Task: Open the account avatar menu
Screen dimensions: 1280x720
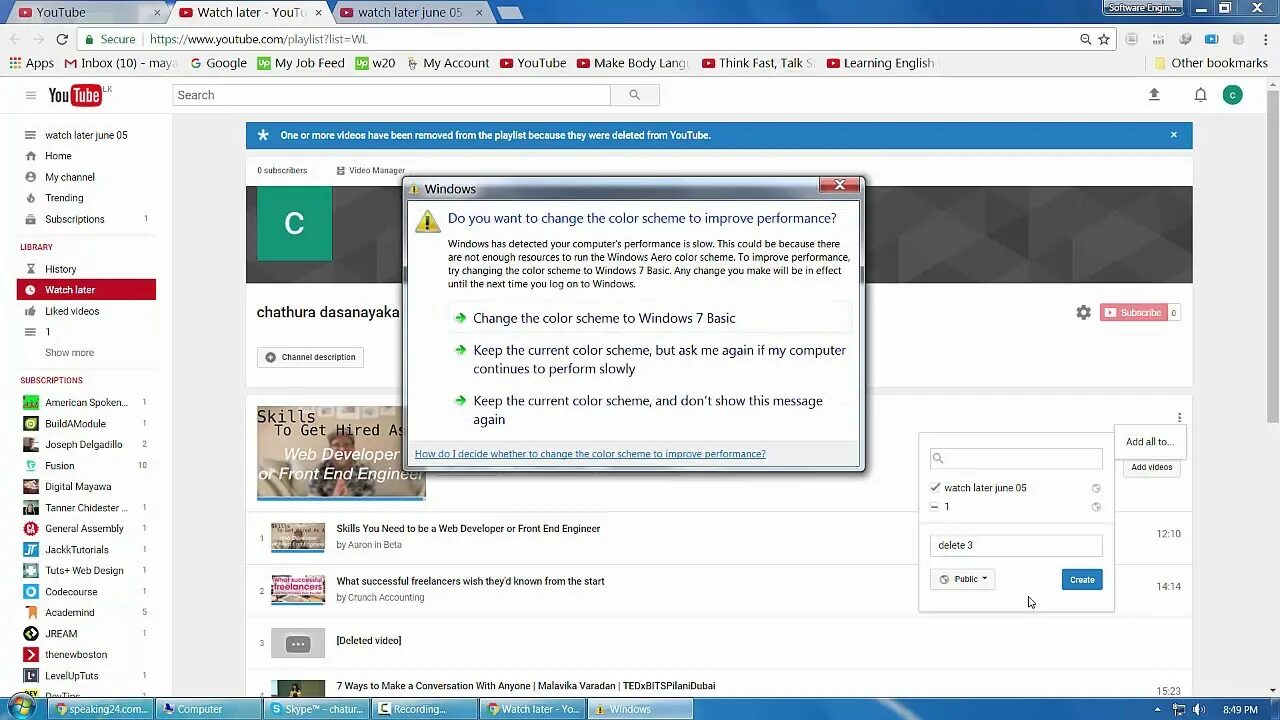Action: (x=1233, y=95)
